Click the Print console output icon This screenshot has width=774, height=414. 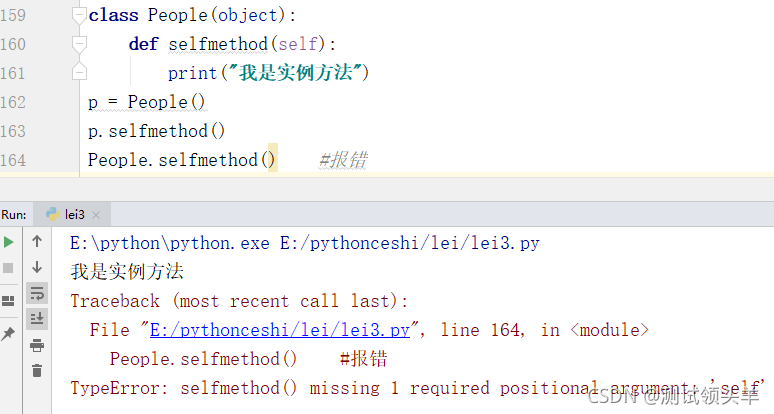click(37, 345)
